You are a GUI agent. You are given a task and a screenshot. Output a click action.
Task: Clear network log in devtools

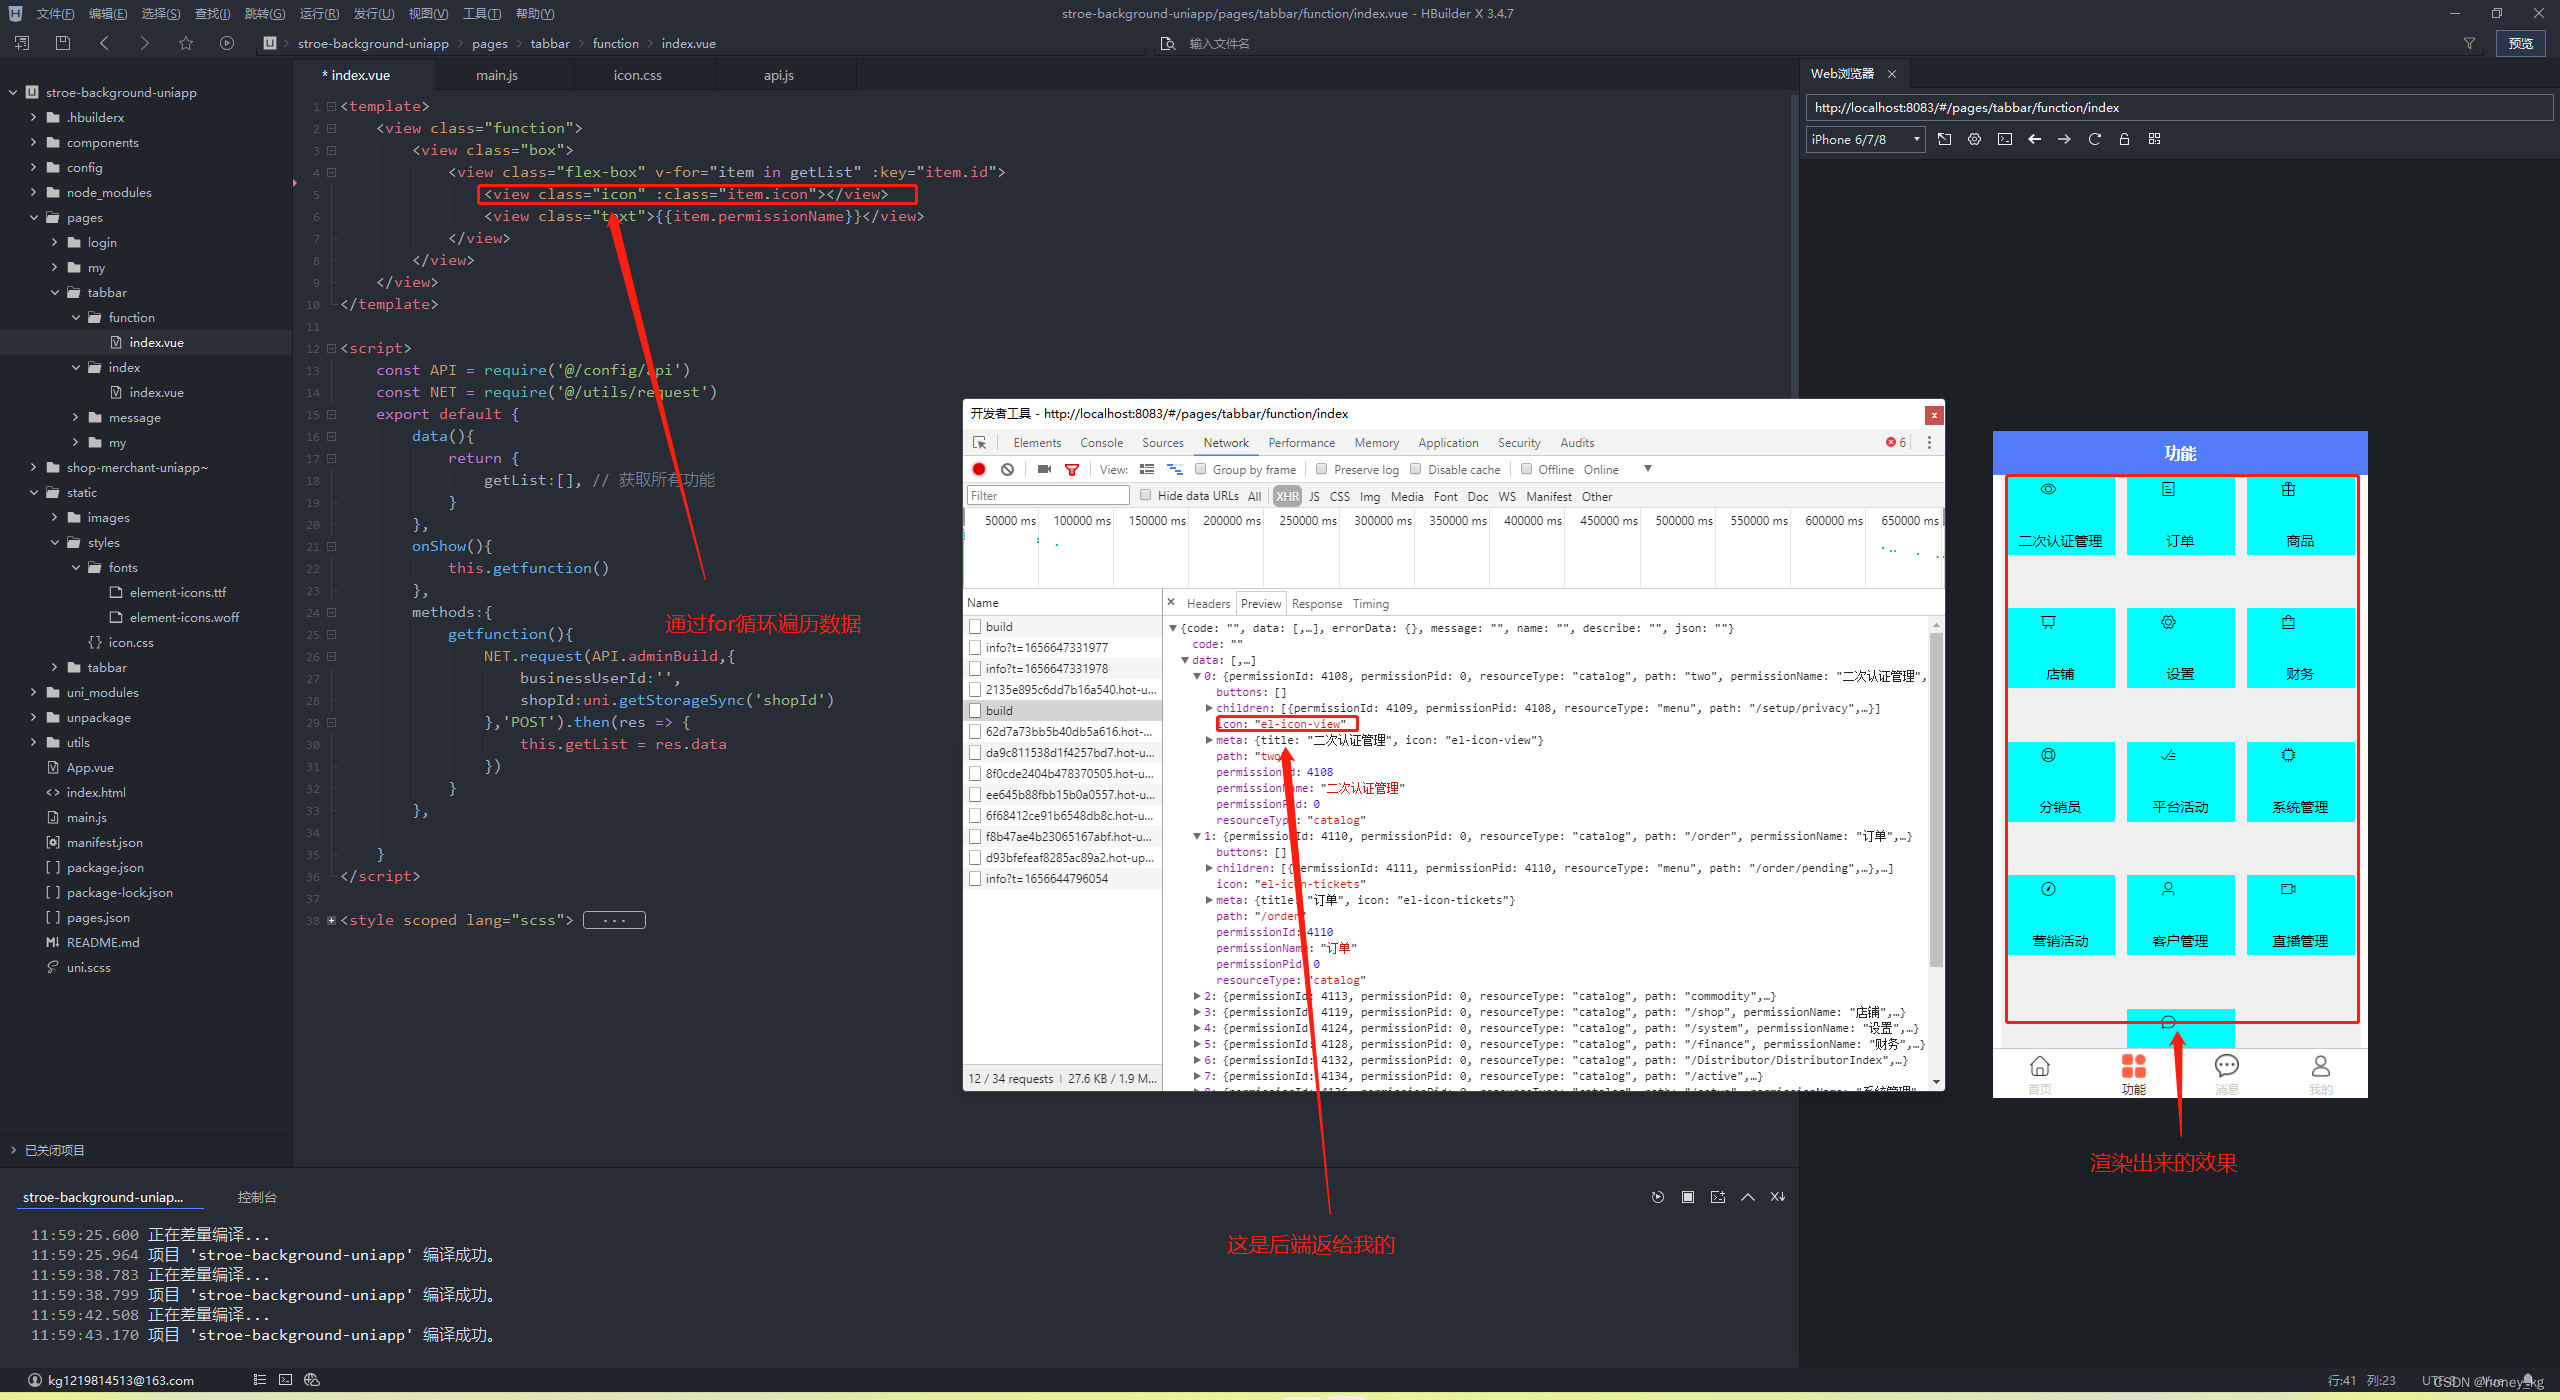(x=1007, y=469)
